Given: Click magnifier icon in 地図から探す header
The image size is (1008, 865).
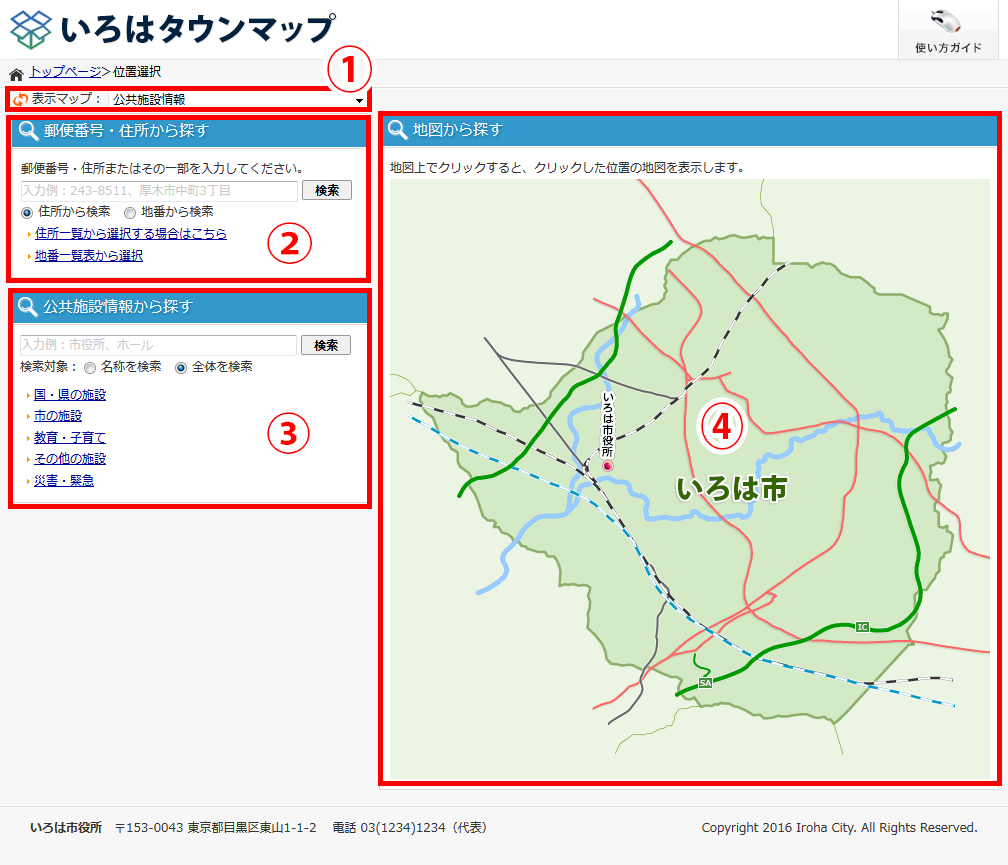Looking at the screenshot, I should point(398,130).
